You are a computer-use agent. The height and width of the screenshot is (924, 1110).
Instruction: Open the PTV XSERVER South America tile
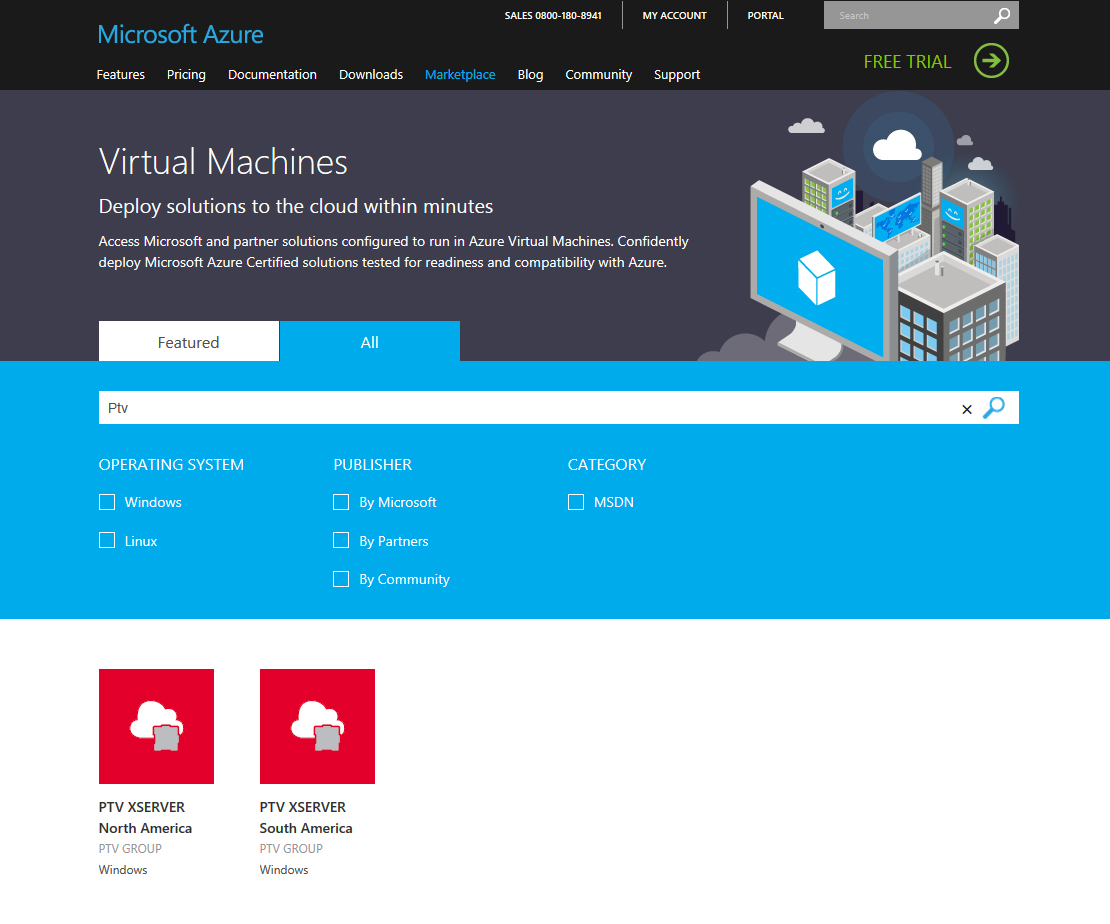317,726
